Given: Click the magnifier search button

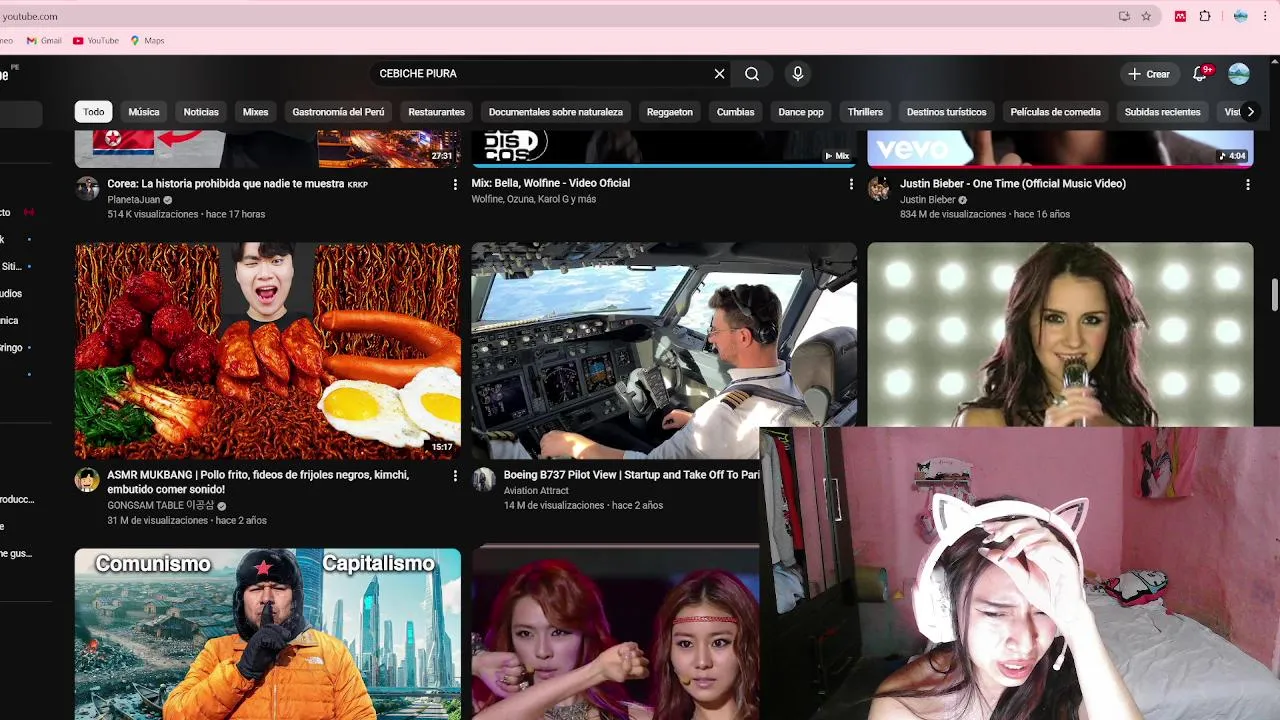Looking at the screenshot, I should point(752,74).
